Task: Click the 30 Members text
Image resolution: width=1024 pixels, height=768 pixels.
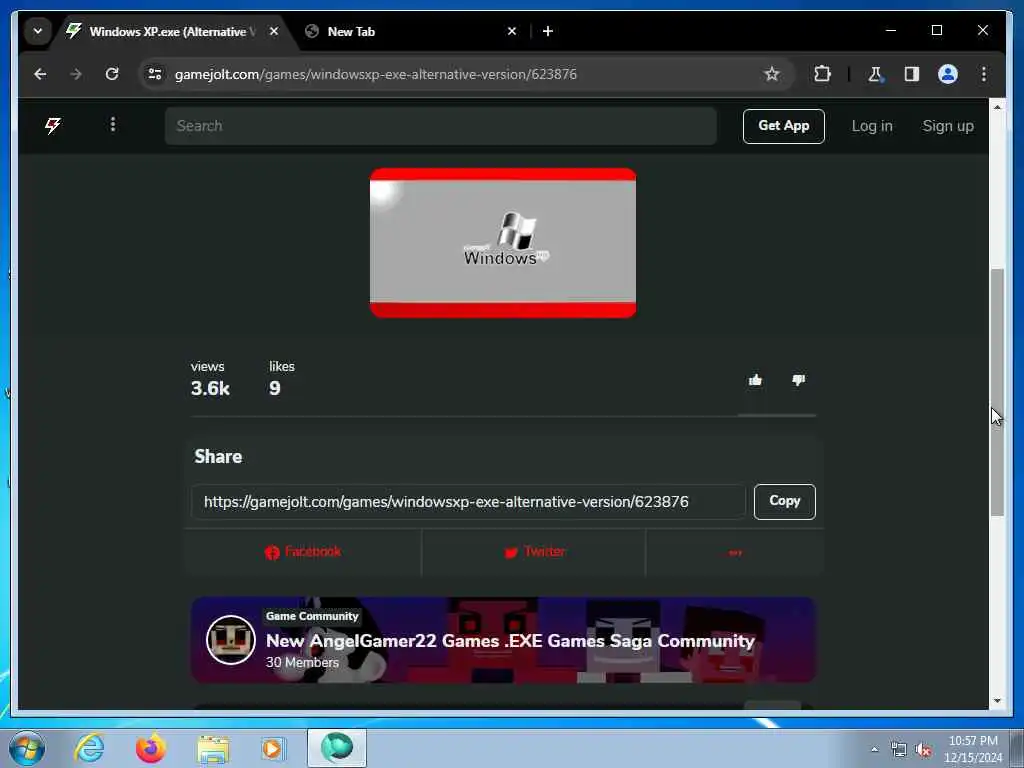Action: point(302,662)
